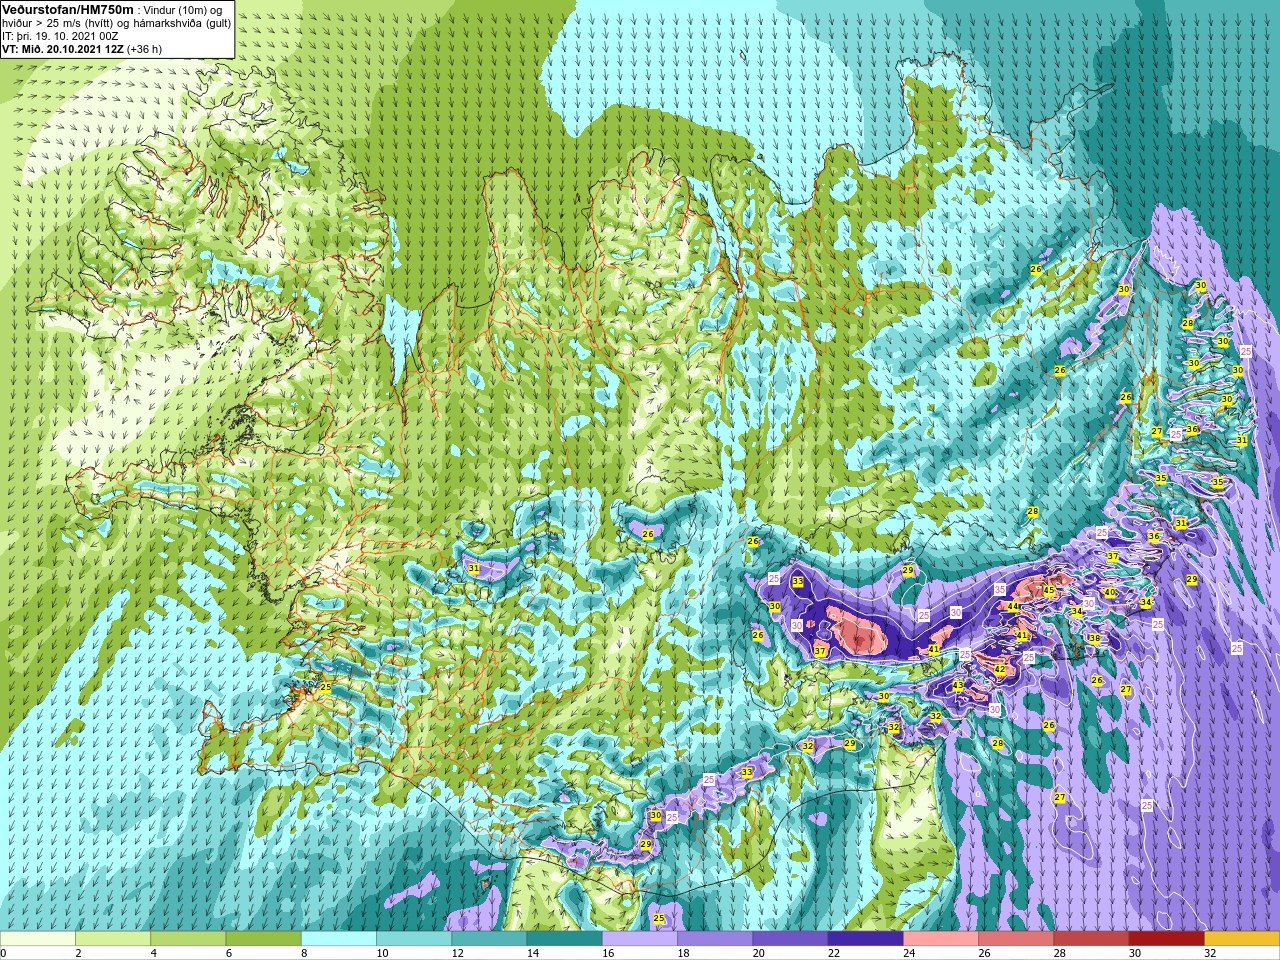Click the 2 tick on the color scale
The image size is (1280, 960).
tap(76, 953)
